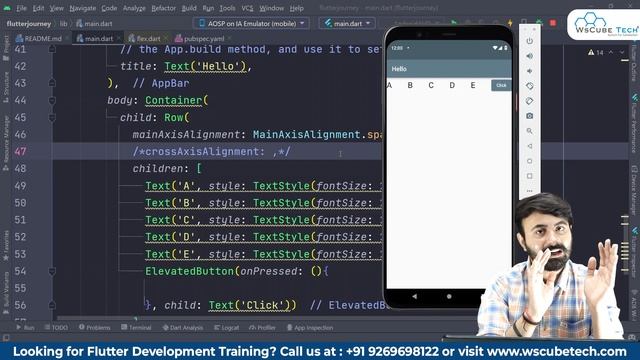Open the Refactor menu

point(163,8)
